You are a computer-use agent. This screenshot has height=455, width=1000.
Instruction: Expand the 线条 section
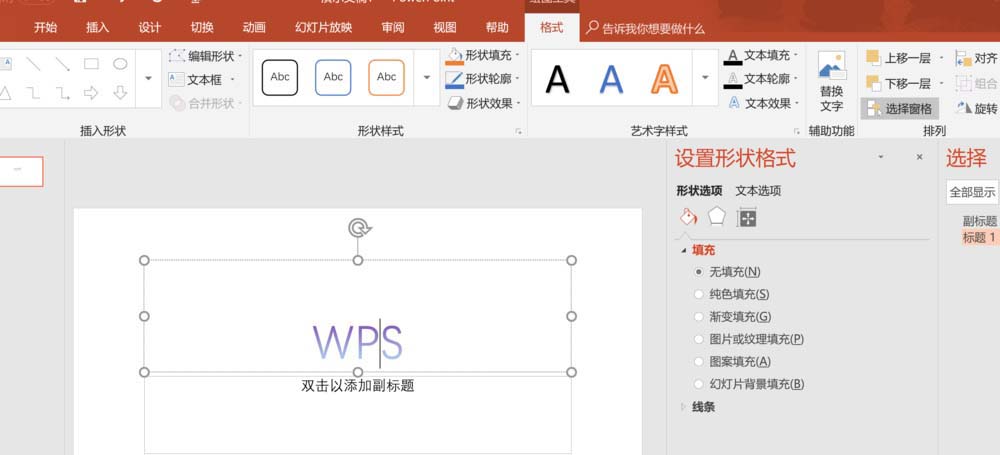click(x=684, y=407)
